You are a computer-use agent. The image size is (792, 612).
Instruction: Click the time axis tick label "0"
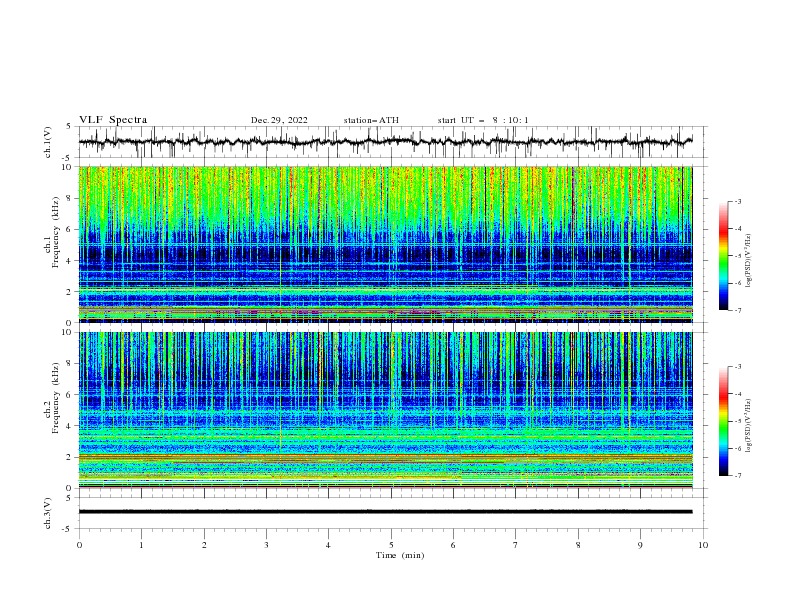point(79,545)
